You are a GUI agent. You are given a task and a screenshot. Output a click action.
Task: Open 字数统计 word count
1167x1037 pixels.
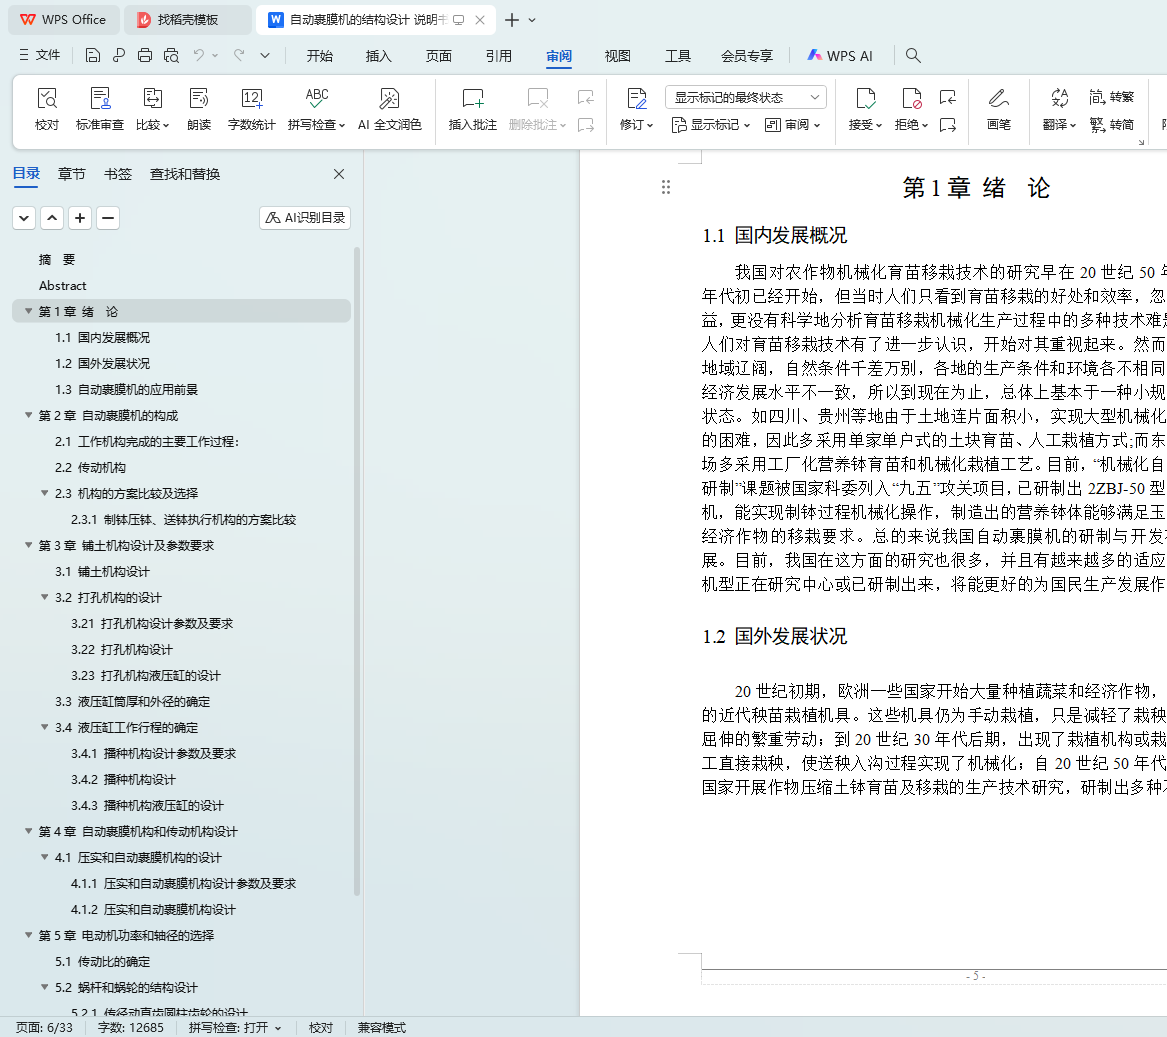252,109
